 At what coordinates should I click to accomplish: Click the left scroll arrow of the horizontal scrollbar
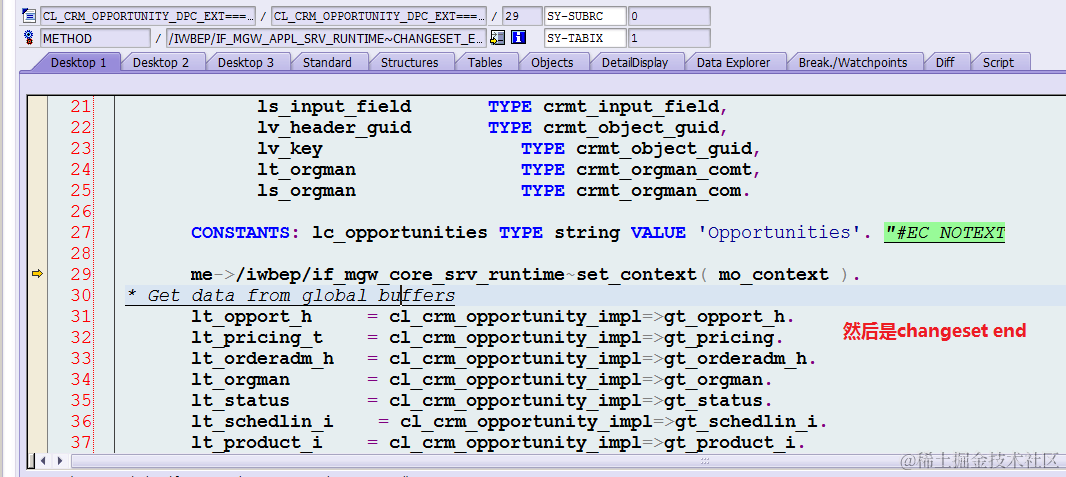point(43,461)
